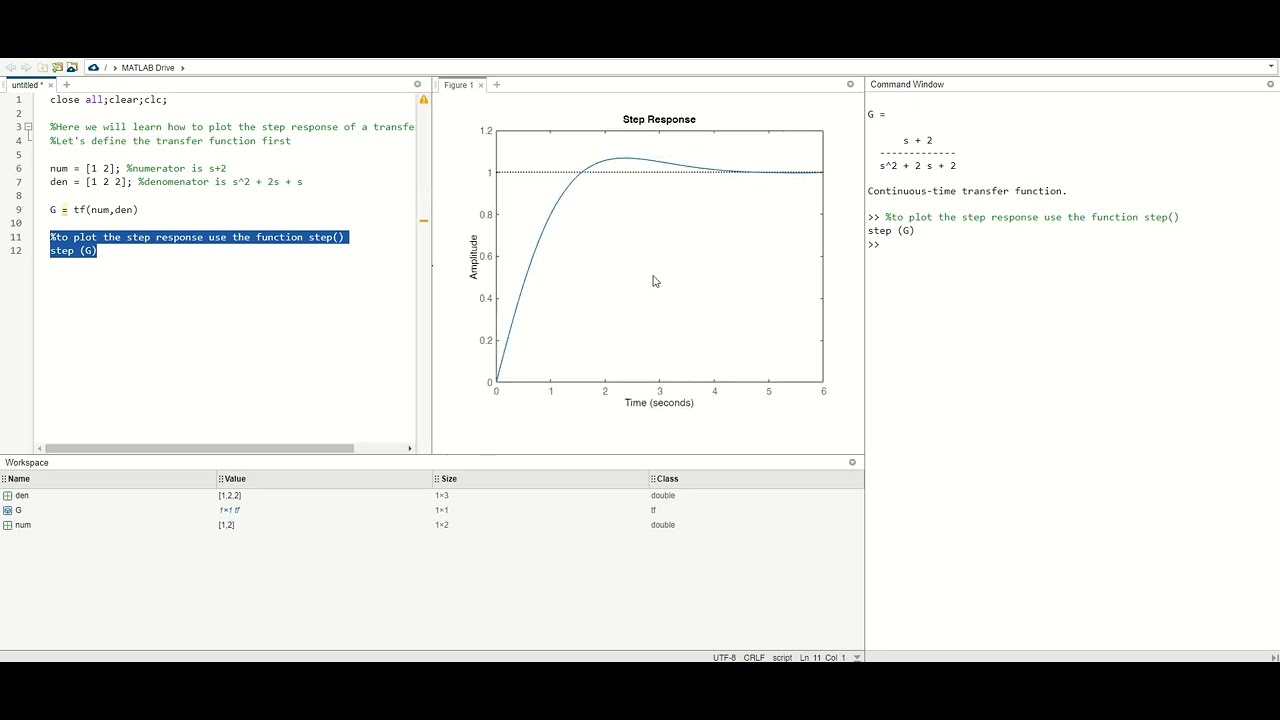
Task: Collapse the comment block fold on line 3
Action: [x=29, y=127]
